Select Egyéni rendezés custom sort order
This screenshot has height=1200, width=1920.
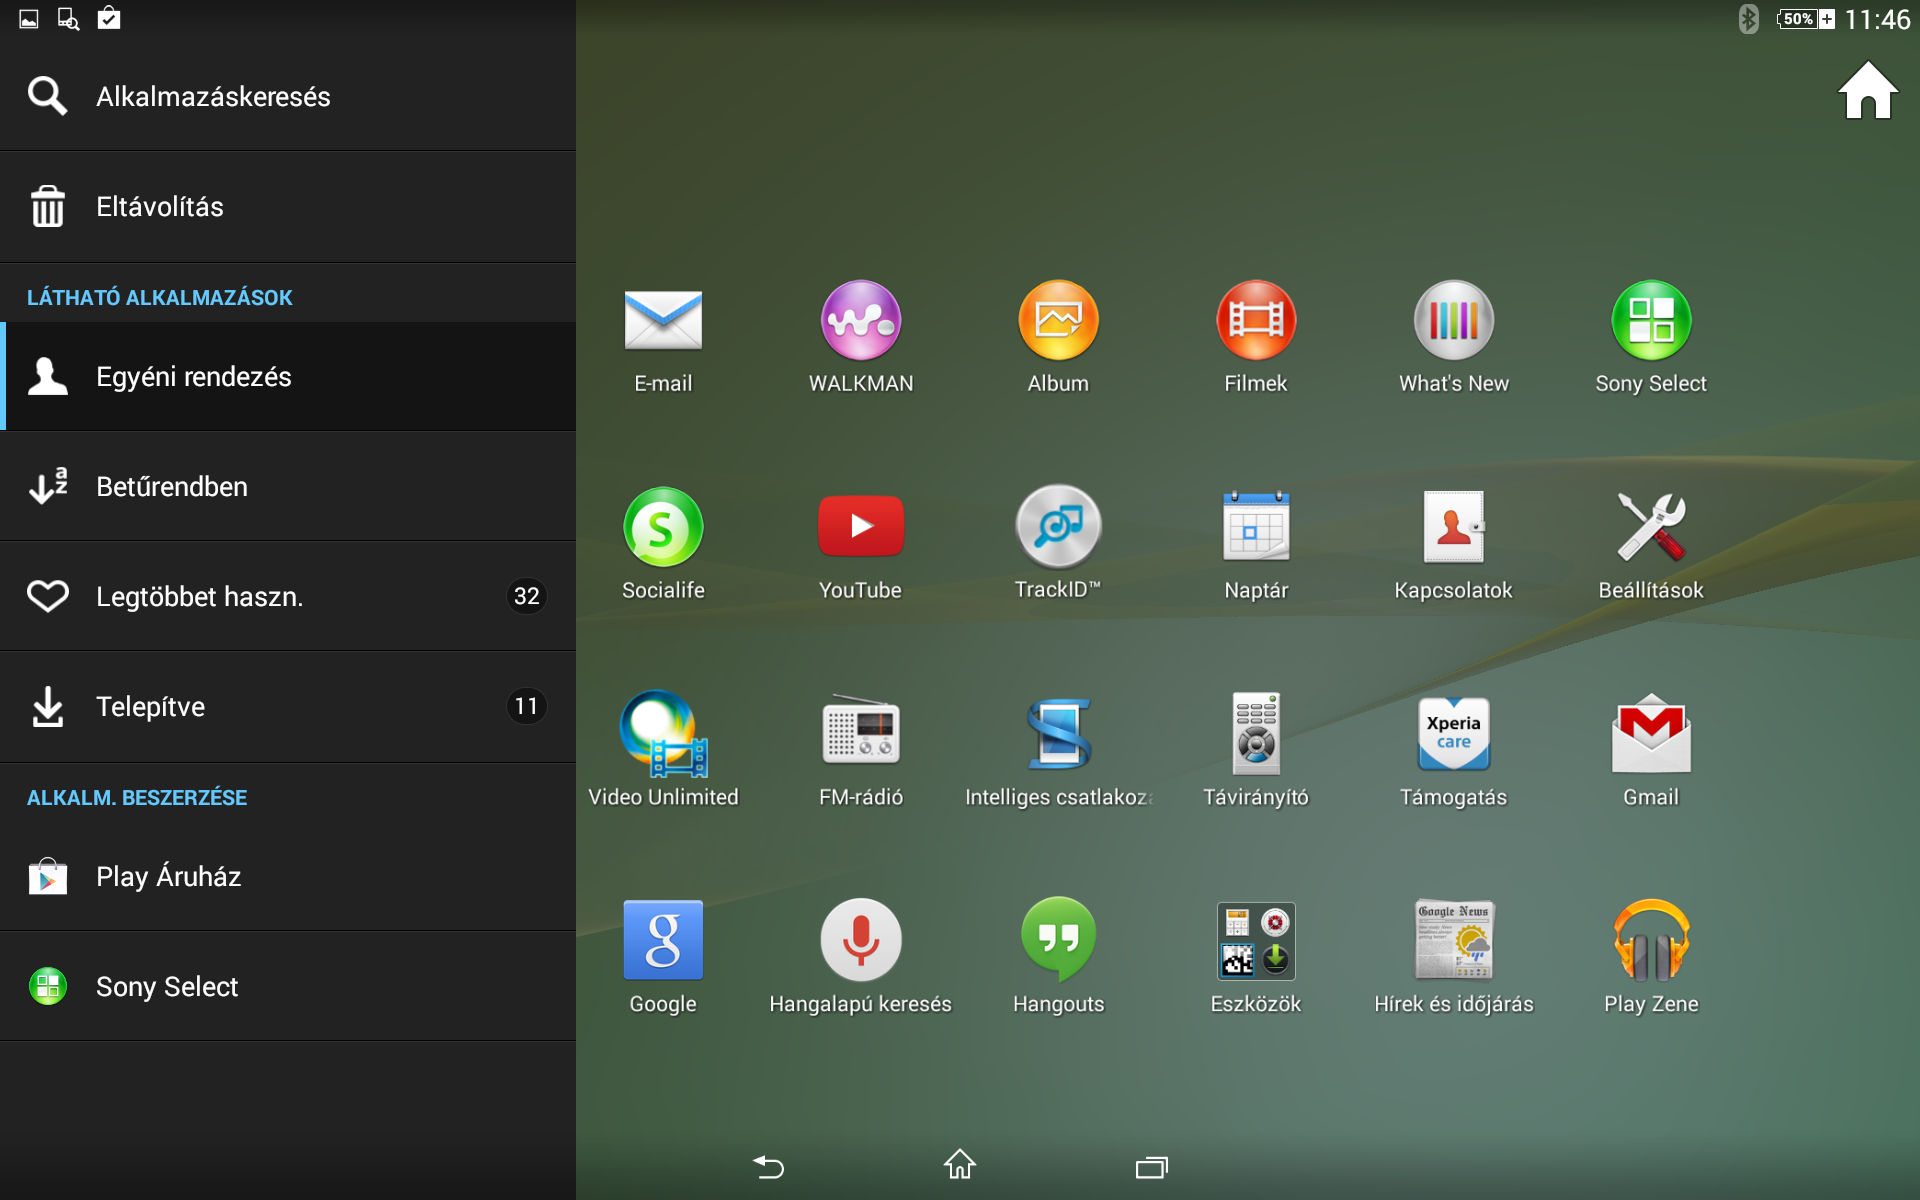pyautogui.click(x=288, y=377)
